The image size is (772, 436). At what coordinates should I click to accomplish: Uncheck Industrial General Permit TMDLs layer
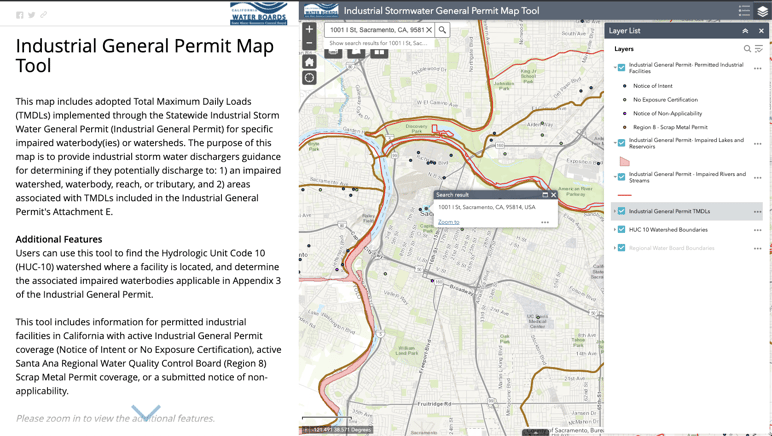[621, 211]
